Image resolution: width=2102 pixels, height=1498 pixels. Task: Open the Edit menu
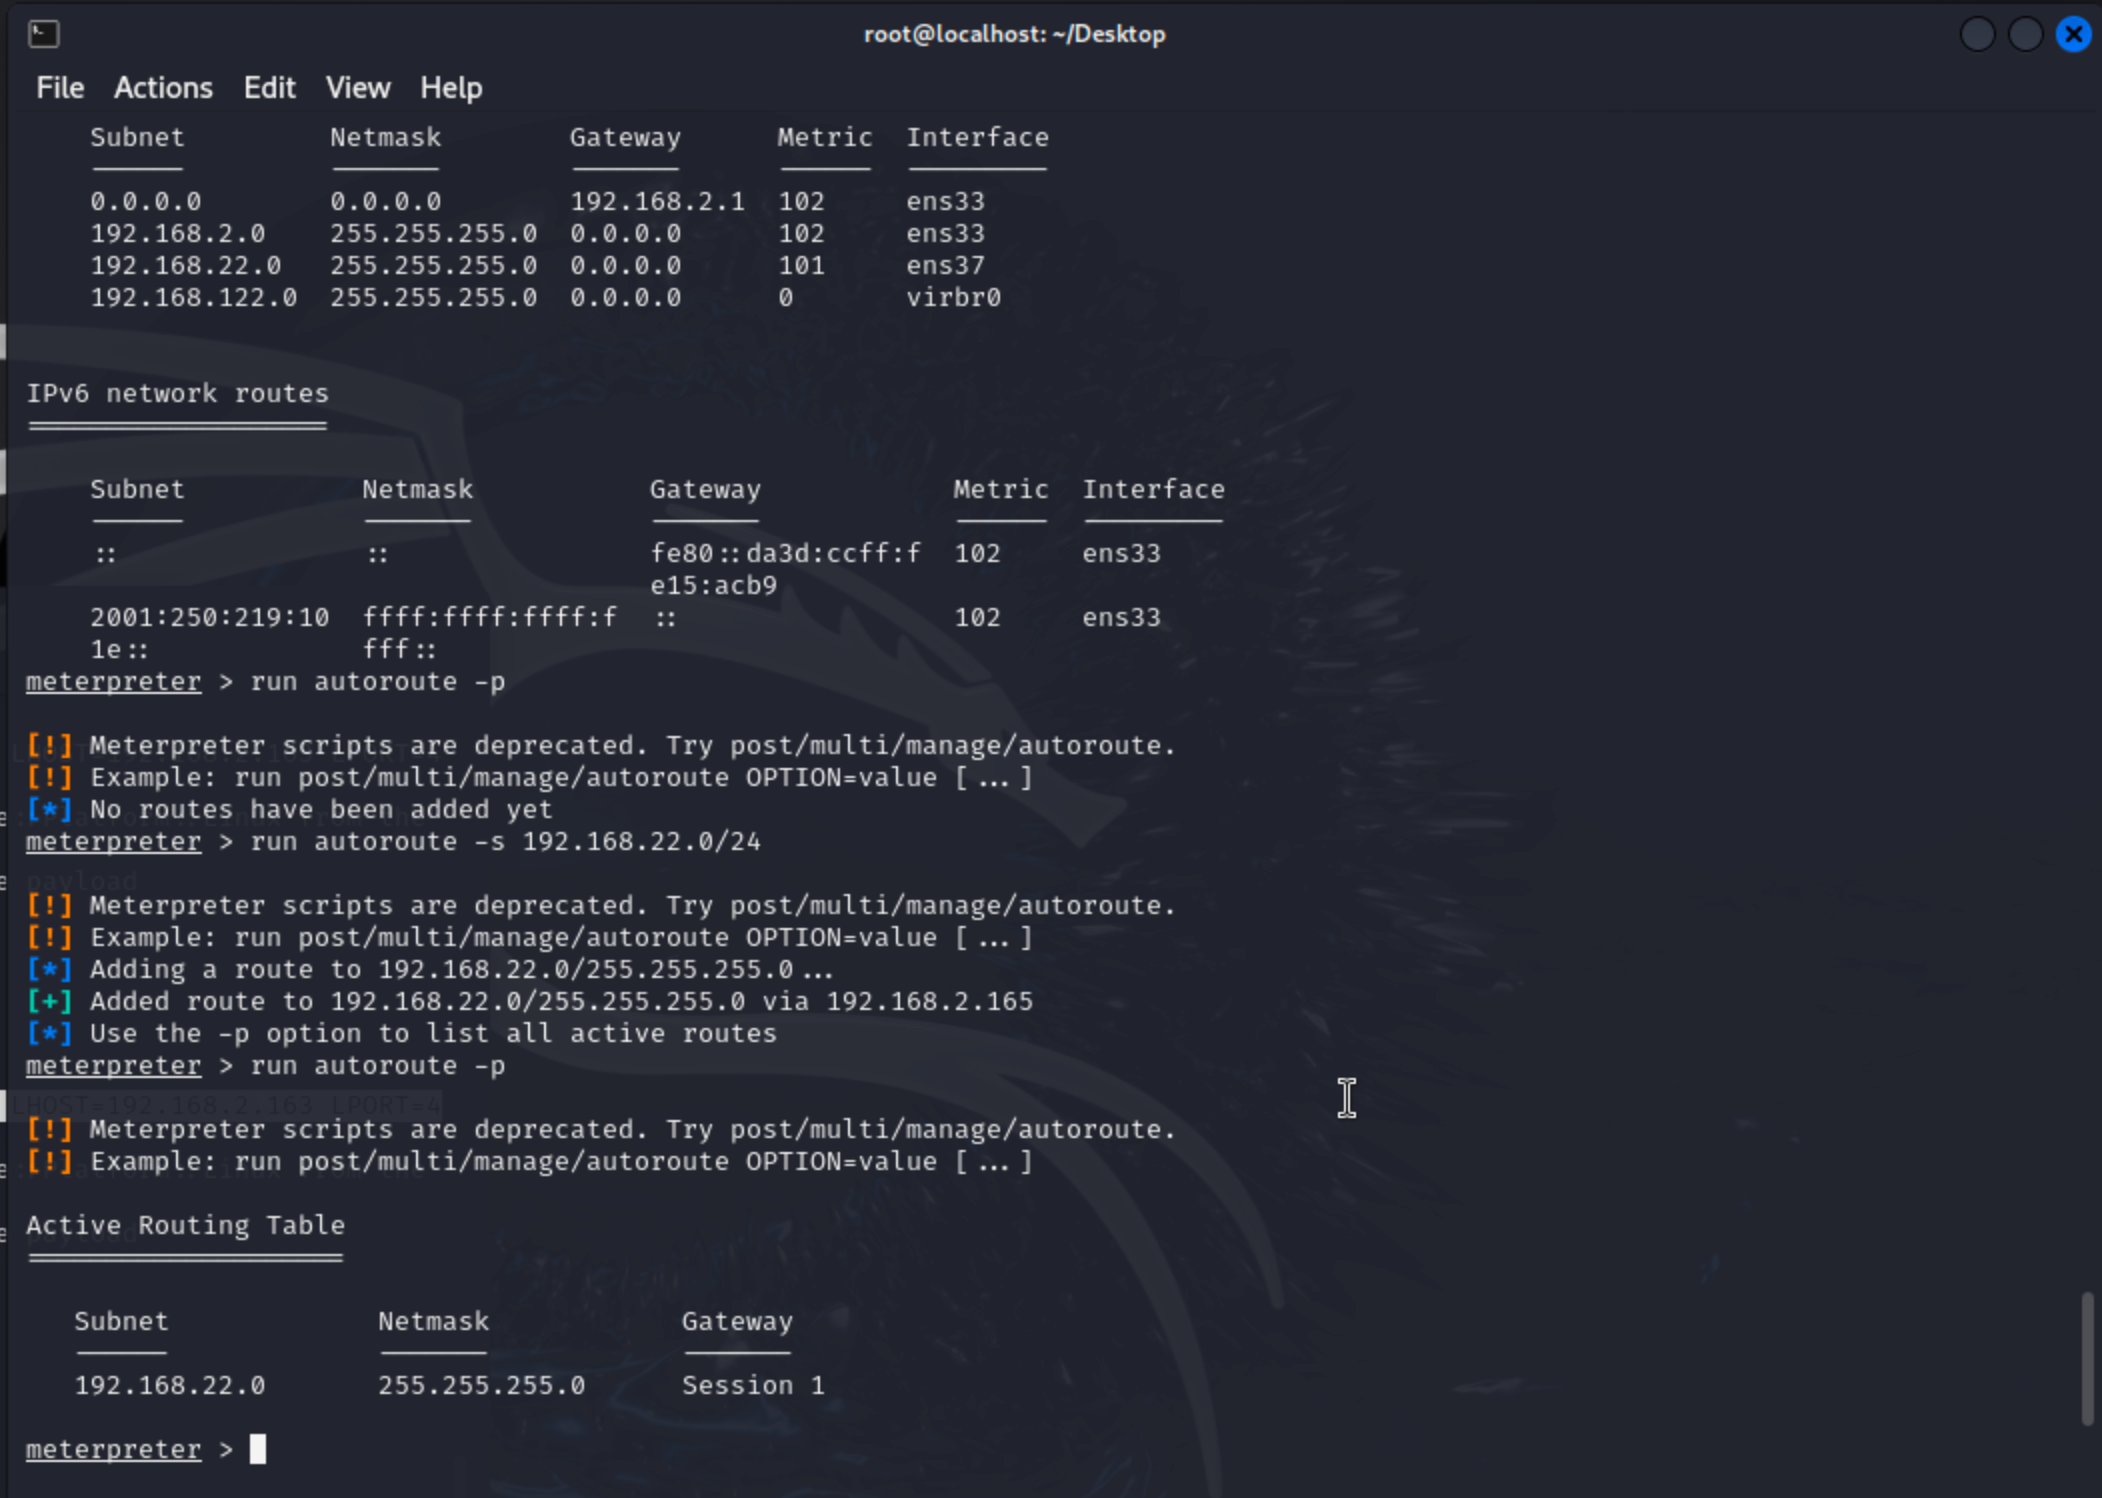pos(269,88)
